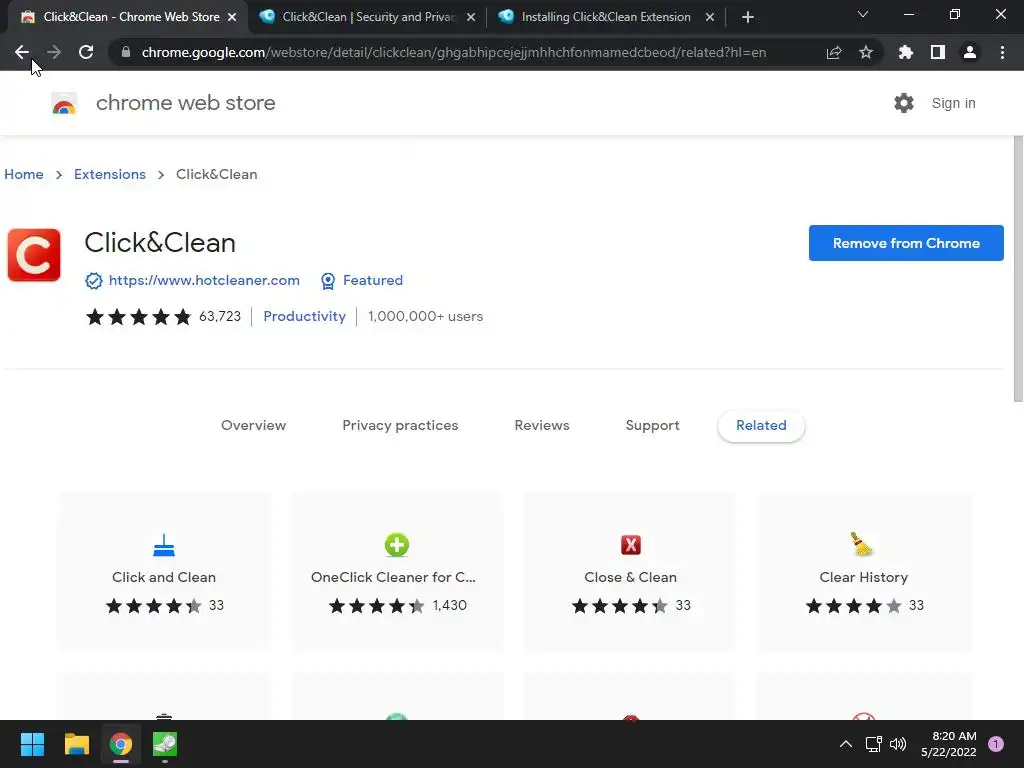1024x768 pixels.
Task: Click the 1,000,000+ users text
Action: click(425, 317)
